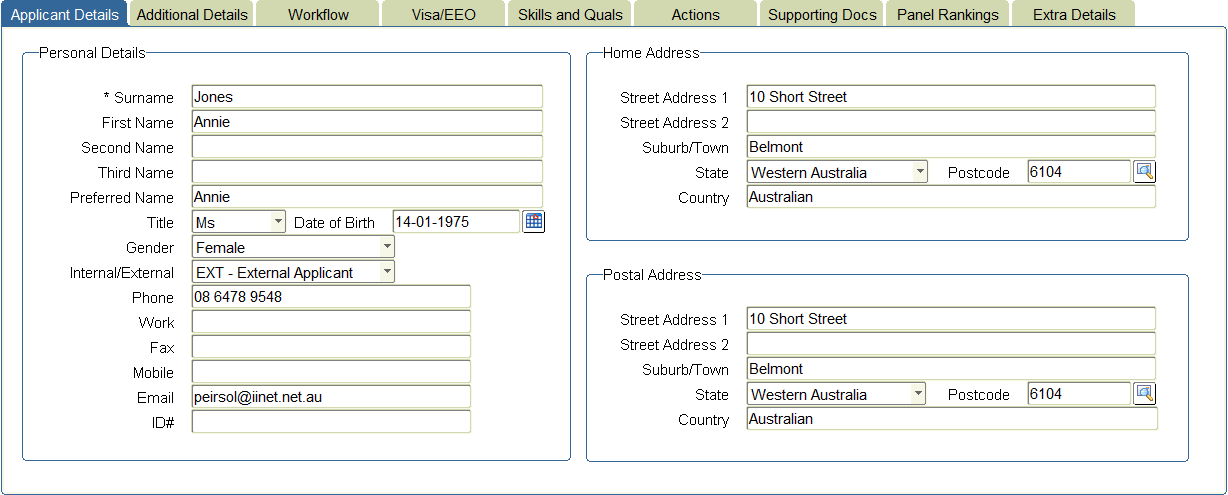Click Home Address Country field
Screen dimensions: 1228x495
[x=951, y=197]
